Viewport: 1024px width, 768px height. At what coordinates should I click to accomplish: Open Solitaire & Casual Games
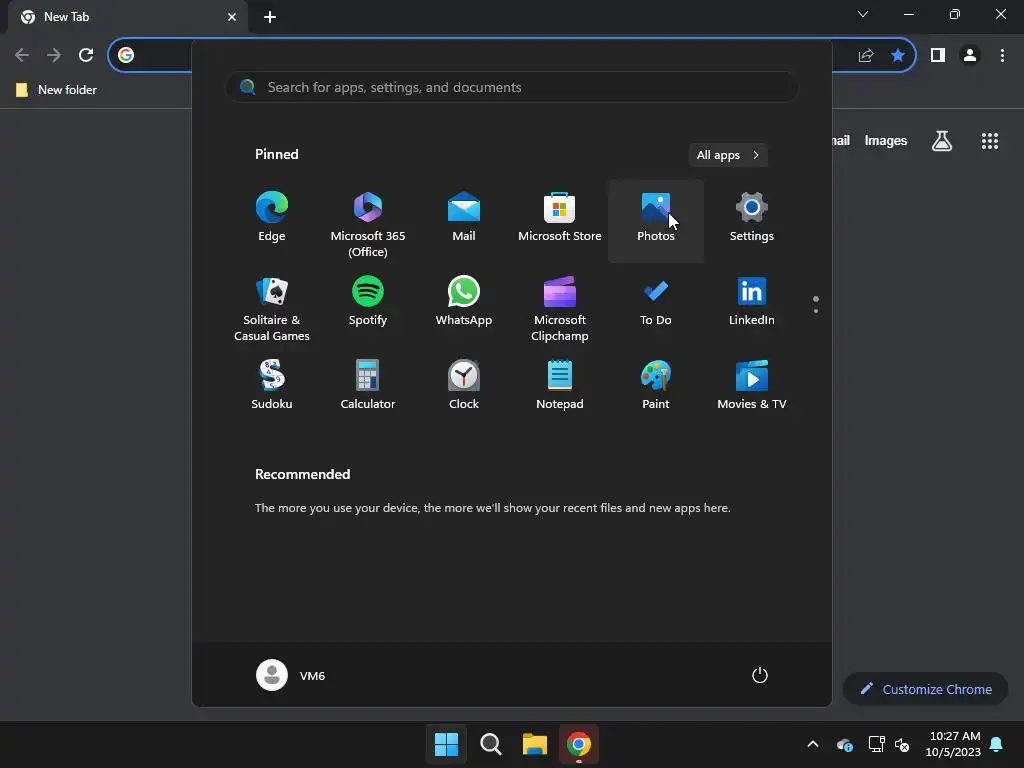tap(272, 307)
